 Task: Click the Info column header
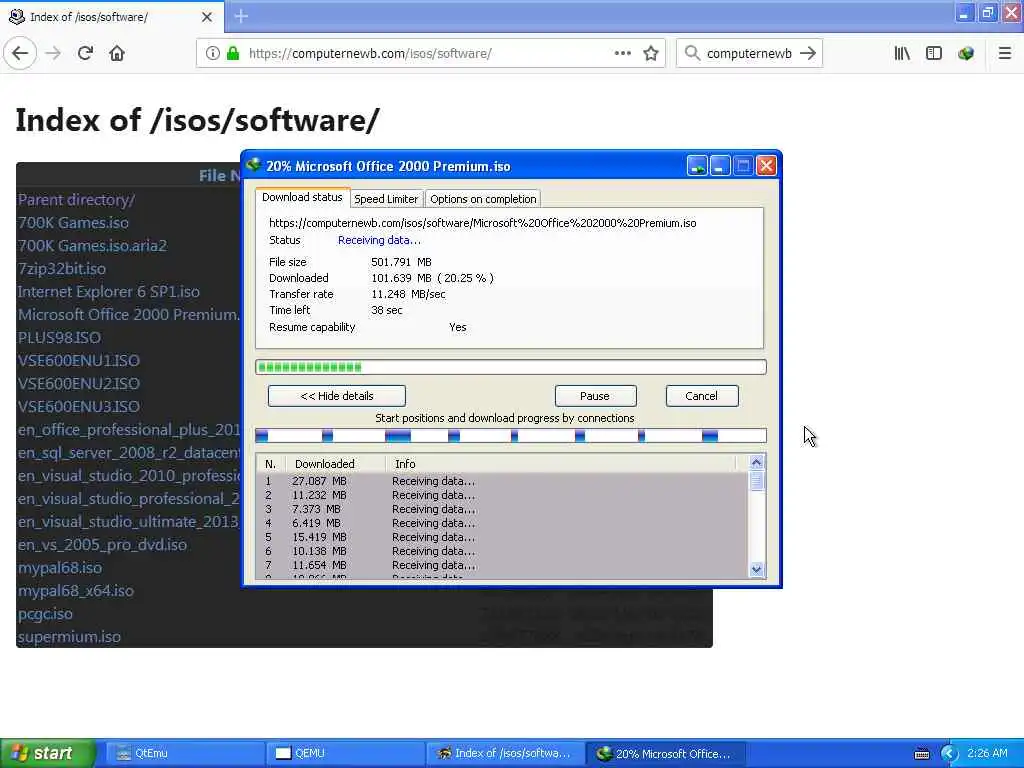point(562,464)
